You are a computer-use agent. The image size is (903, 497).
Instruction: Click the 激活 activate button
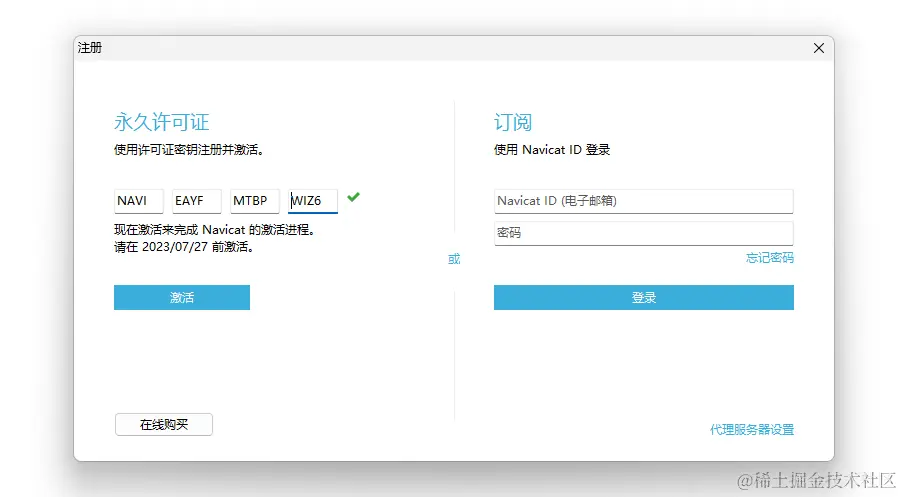[181, 297]
